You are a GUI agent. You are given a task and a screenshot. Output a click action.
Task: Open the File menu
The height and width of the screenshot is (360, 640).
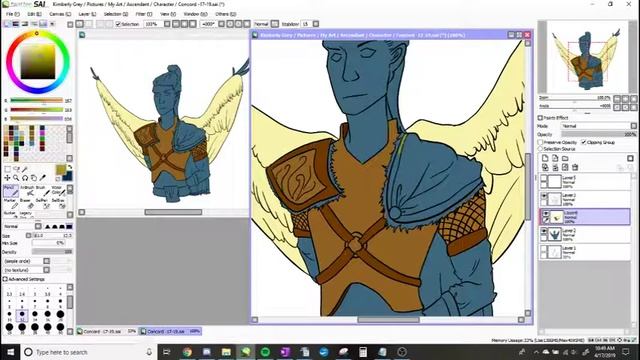click(12, 14)
